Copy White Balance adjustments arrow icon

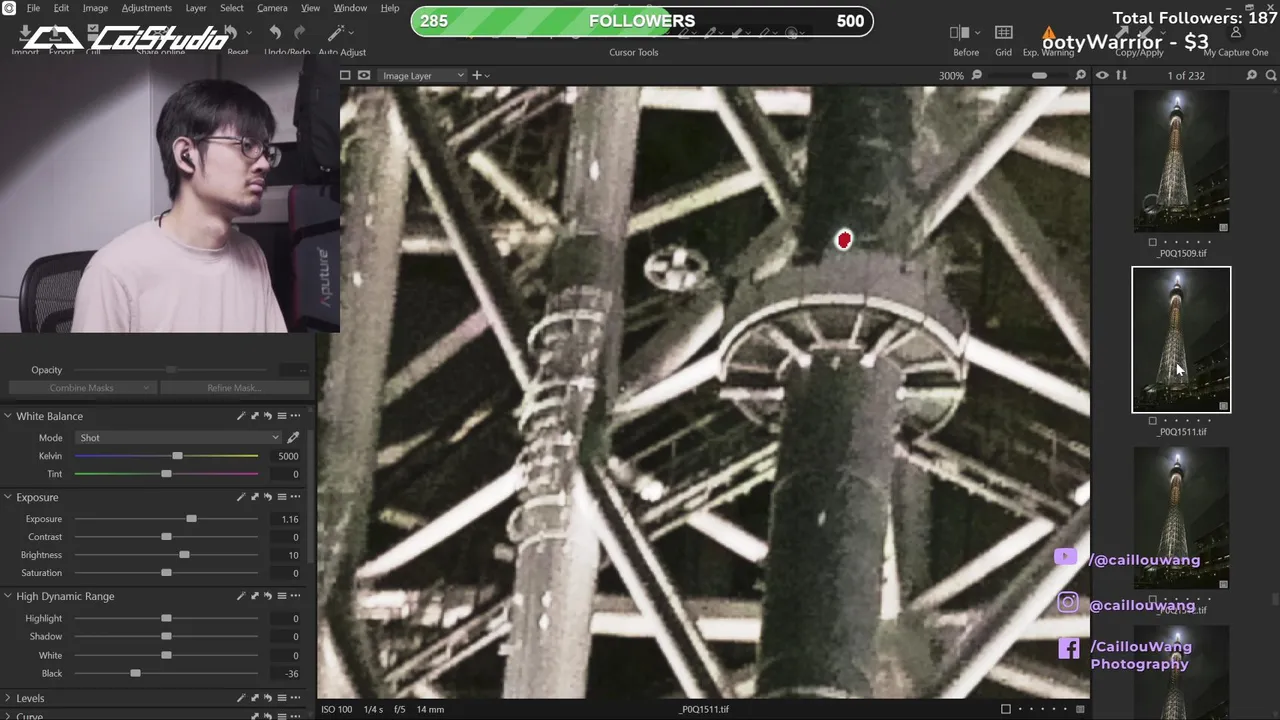tap(254, 416)
